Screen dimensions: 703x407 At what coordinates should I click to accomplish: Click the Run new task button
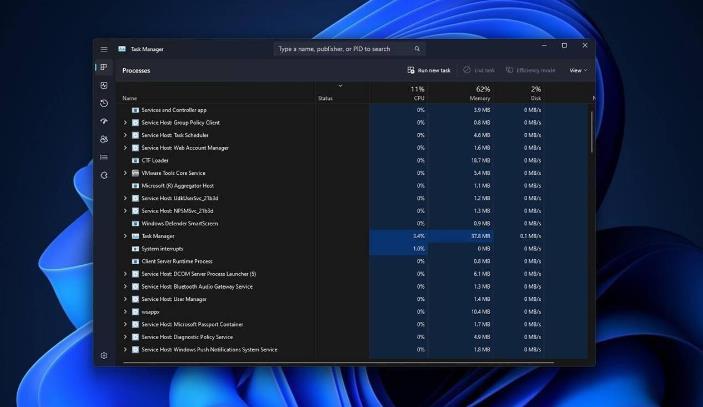pyautogui.click(x=429, y=70)
